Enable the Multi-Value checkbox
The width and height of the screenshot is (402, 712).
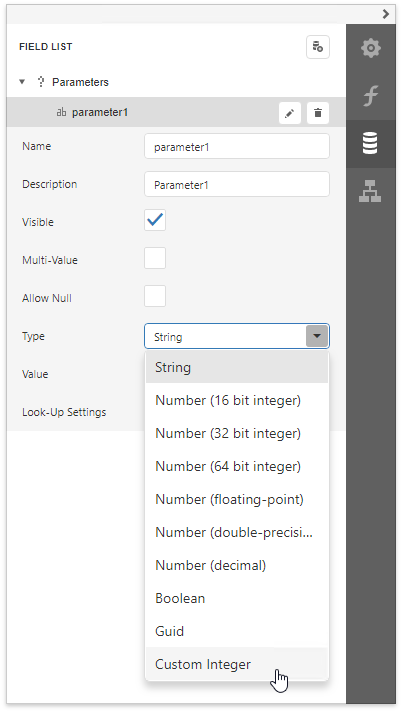pos(155,258)
